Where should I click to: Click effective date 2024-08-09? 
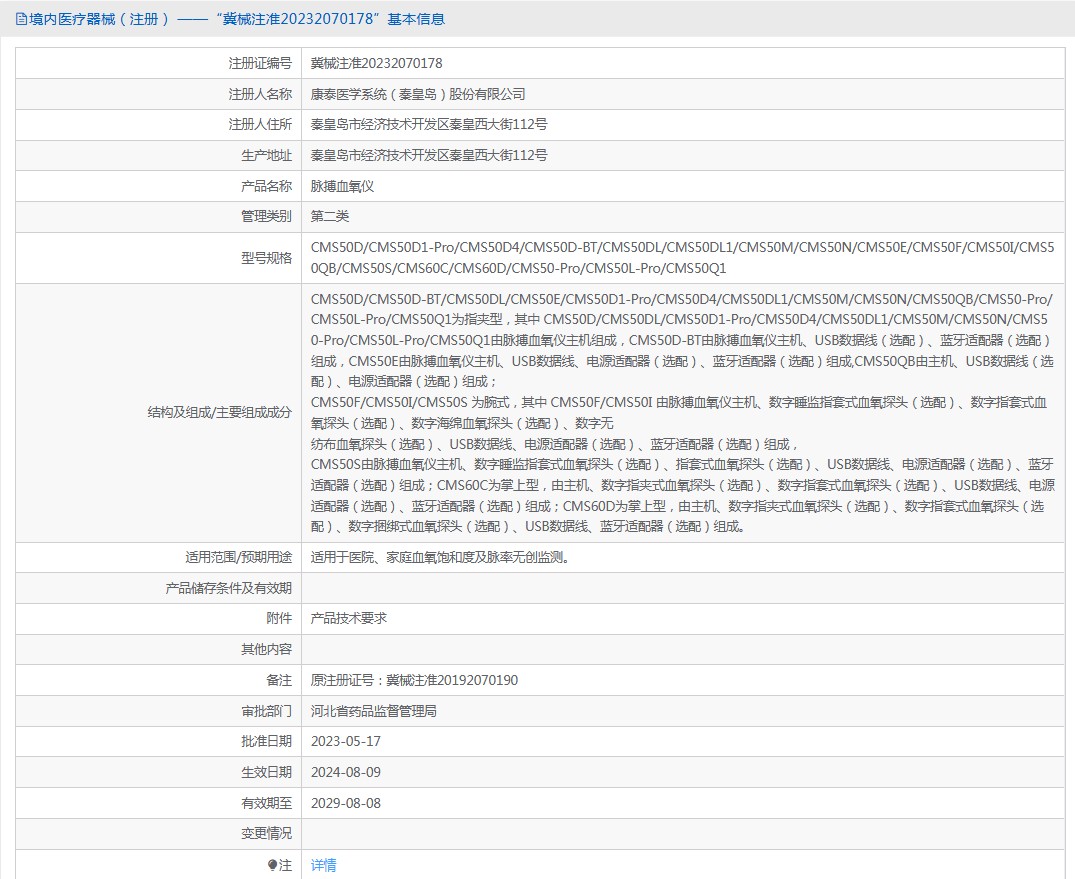tap(346, 772)
